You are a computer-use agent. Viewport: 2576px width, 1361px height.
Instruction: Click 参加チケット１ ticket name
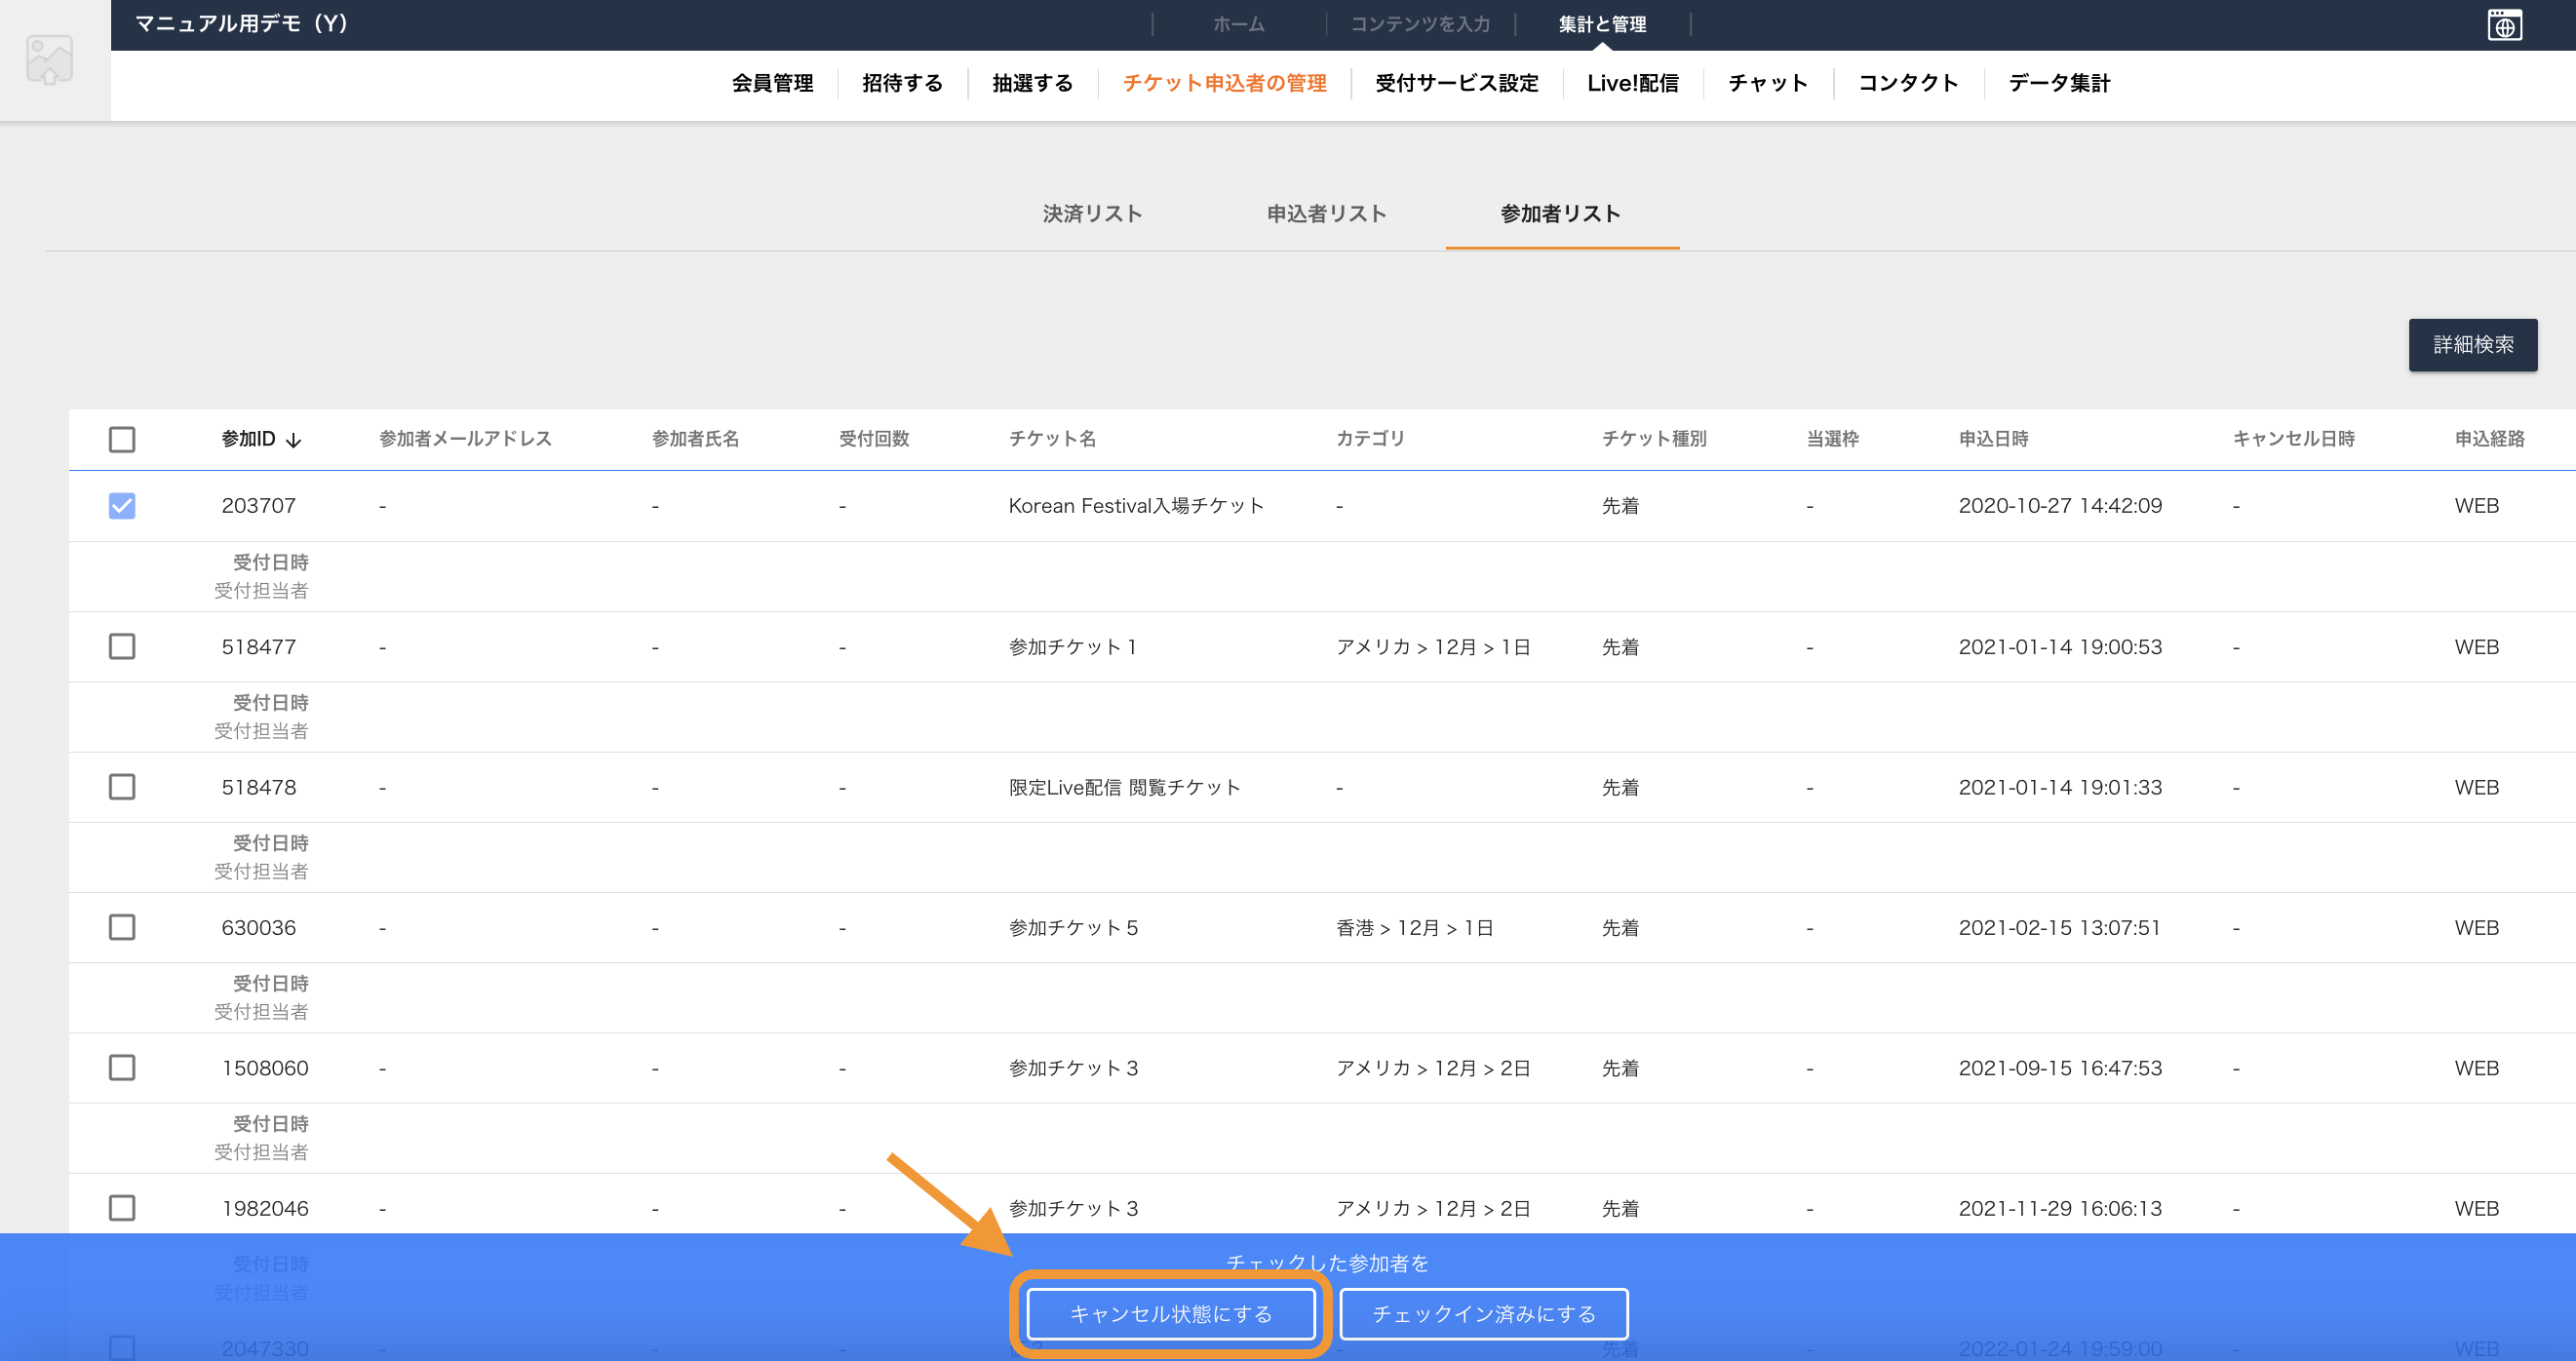(x=1073, y=647)
